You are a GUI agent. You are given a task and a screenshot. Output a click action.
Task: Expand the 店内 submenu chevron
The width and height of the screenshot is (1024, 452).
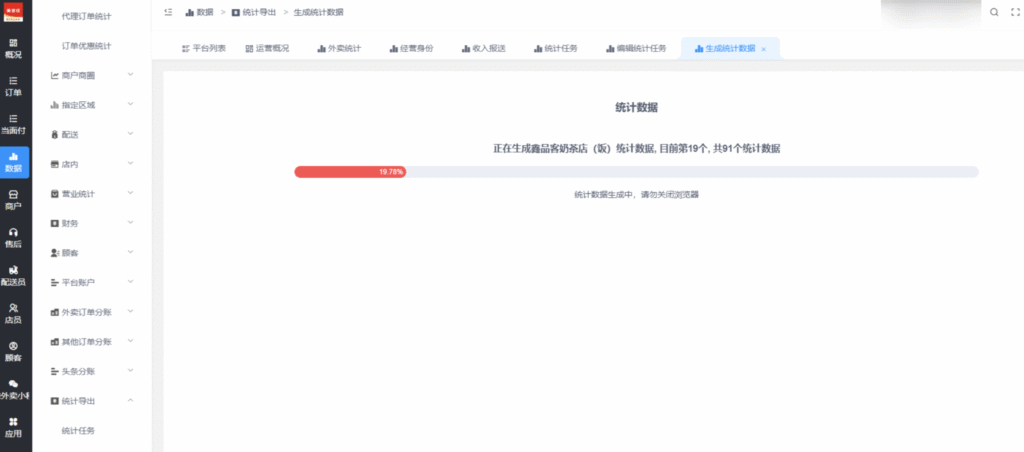(131, 164)
